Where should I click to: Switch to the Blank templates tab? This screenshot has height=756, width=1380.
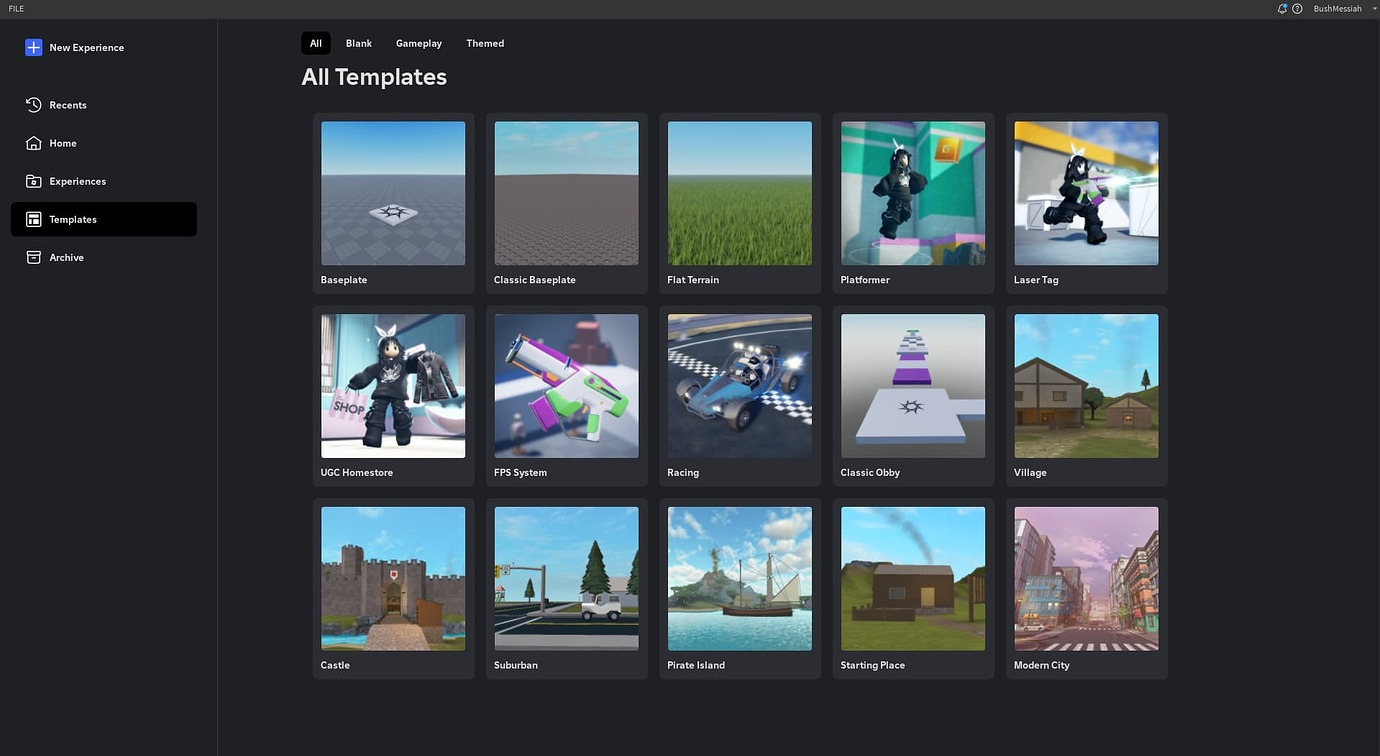359,43
